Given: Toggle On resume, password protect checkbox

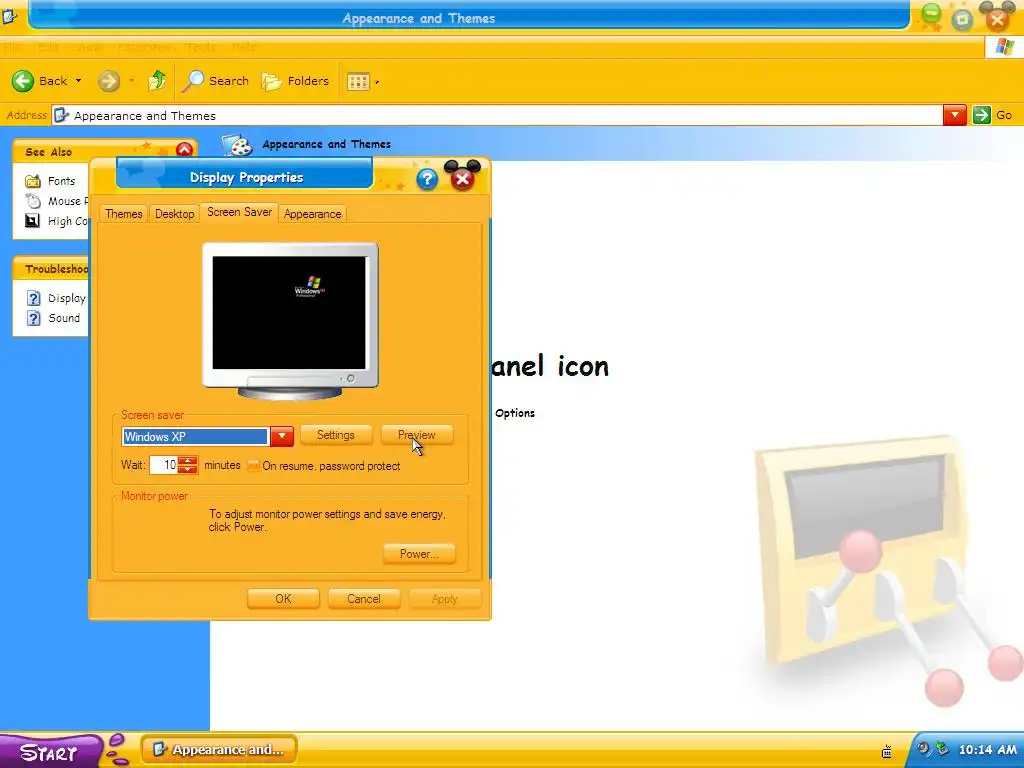Looking at the screenshot, I should tap(253, 466).
